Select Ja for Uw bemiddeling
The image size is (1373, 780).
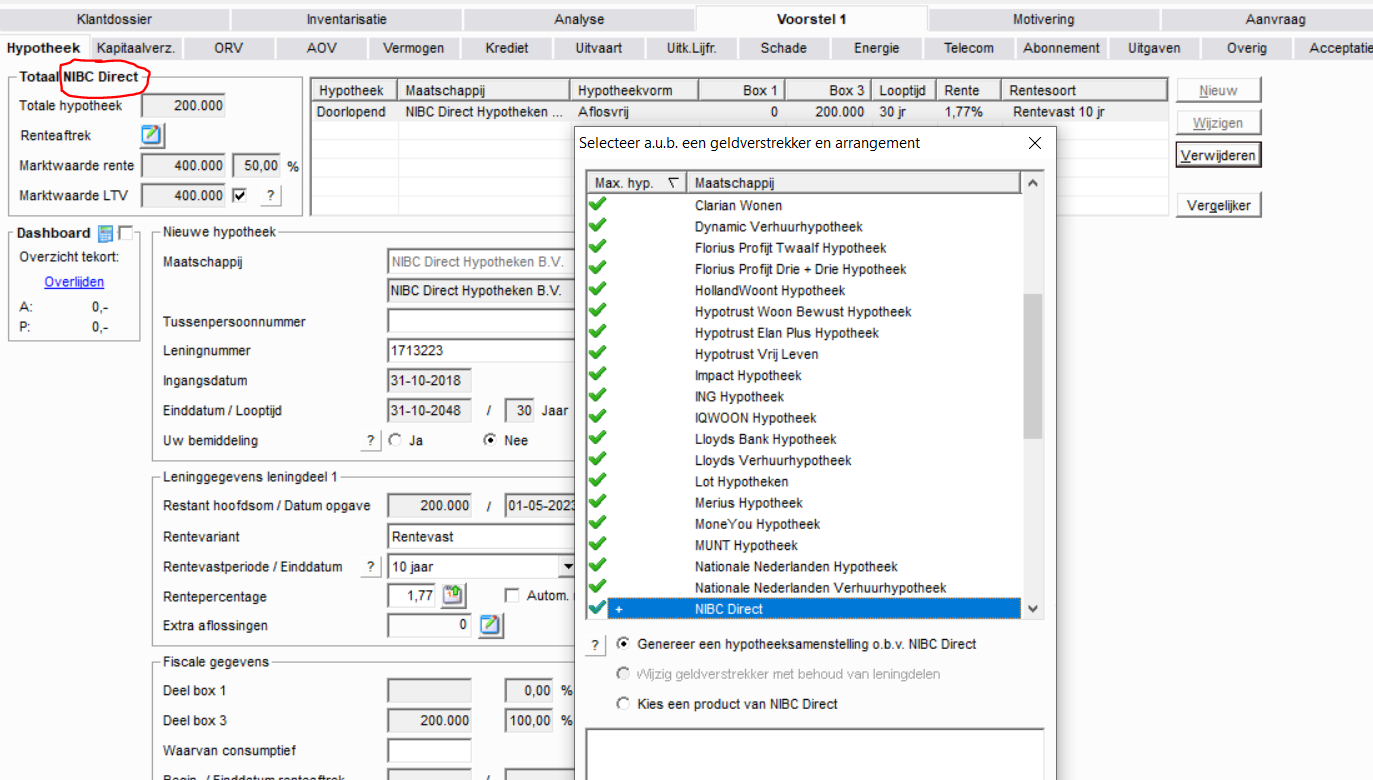click(395, 440)
